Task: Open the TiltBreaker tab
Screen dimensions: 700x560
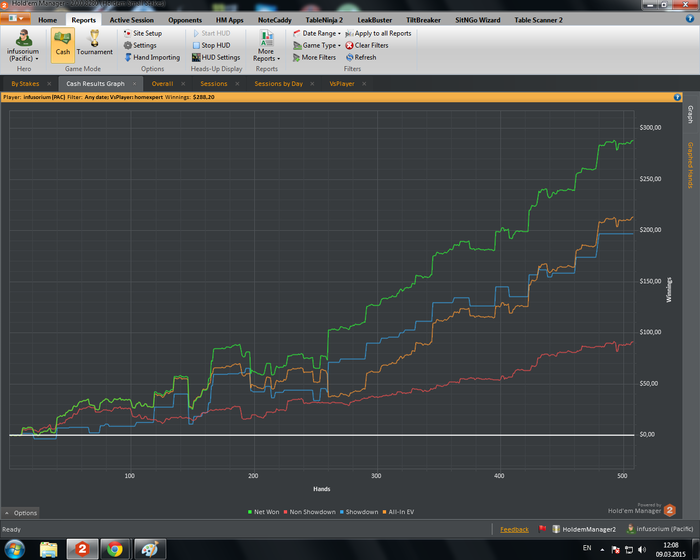Action: [x=423, y=20]
